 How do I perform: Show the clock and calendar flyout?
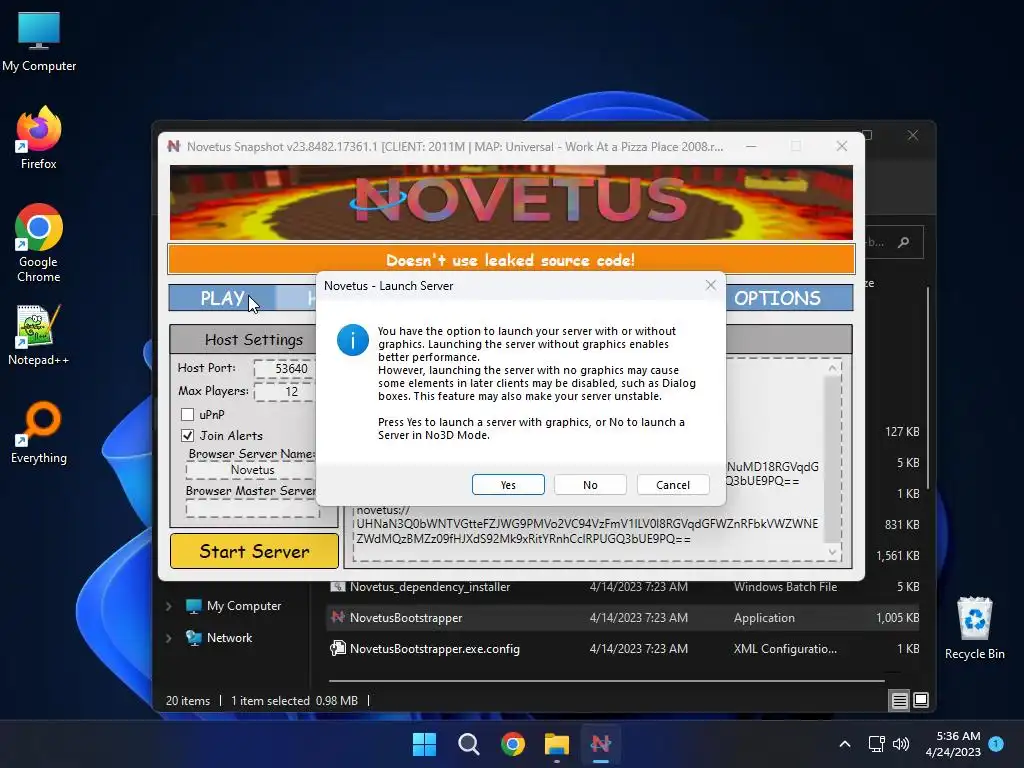tap(953, 744)
